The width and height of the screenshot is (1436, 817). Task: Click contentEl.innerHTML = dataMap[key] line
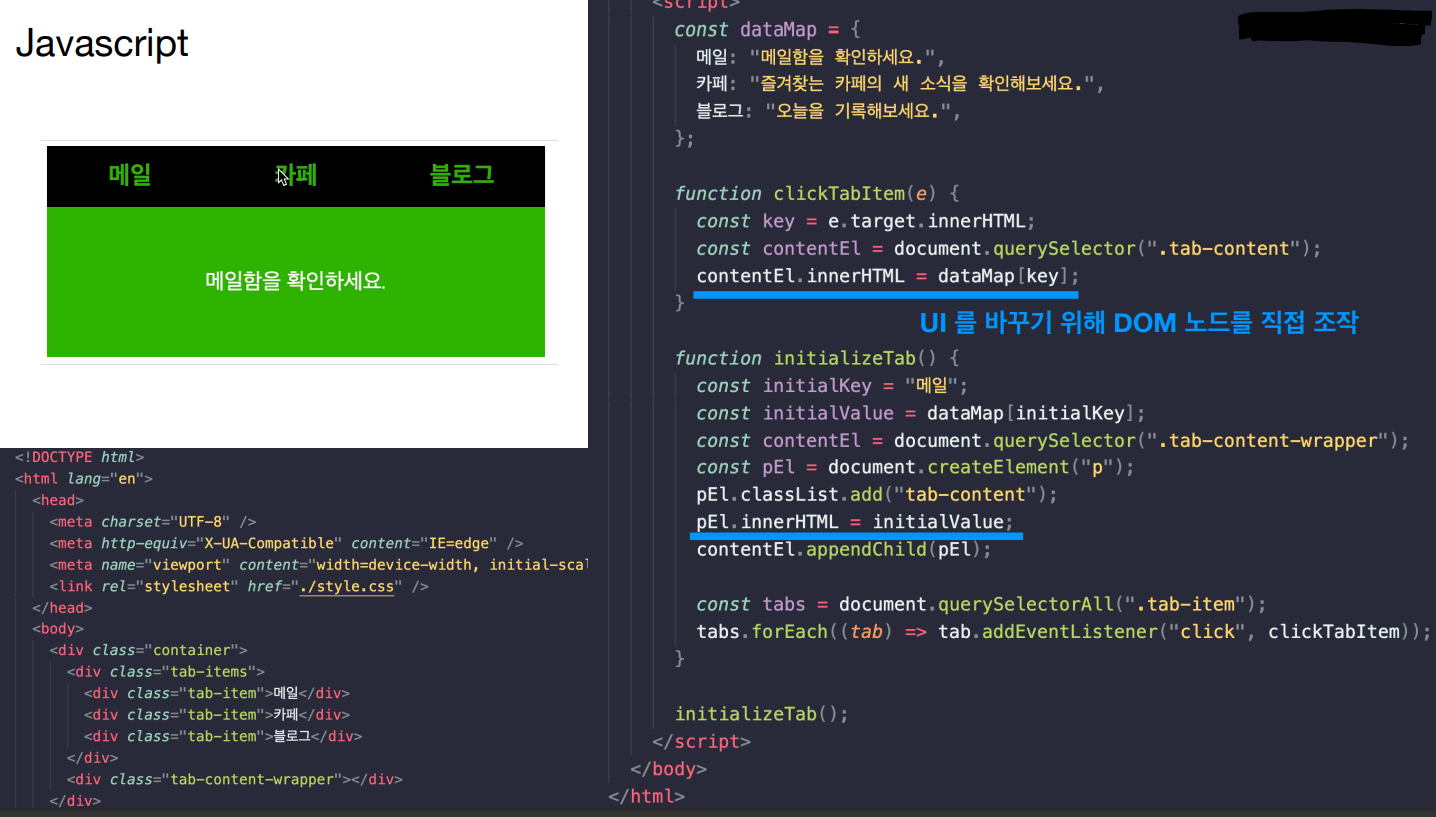click(x=888, y=276)
